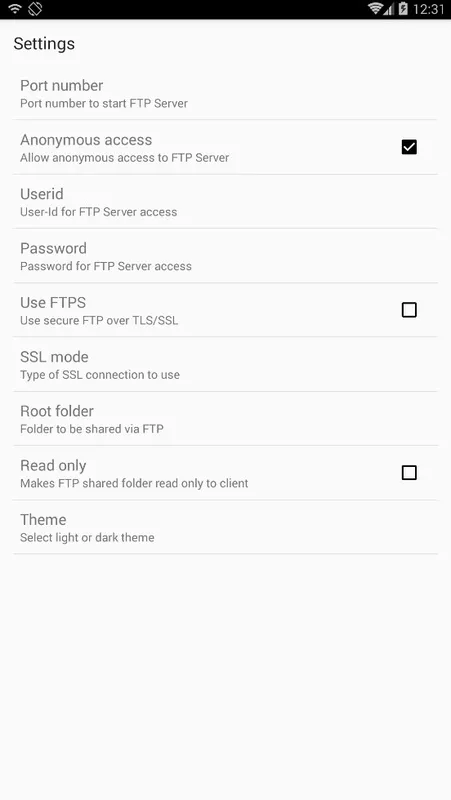
Task: Tap the battery charging icon
Action: 403,9
